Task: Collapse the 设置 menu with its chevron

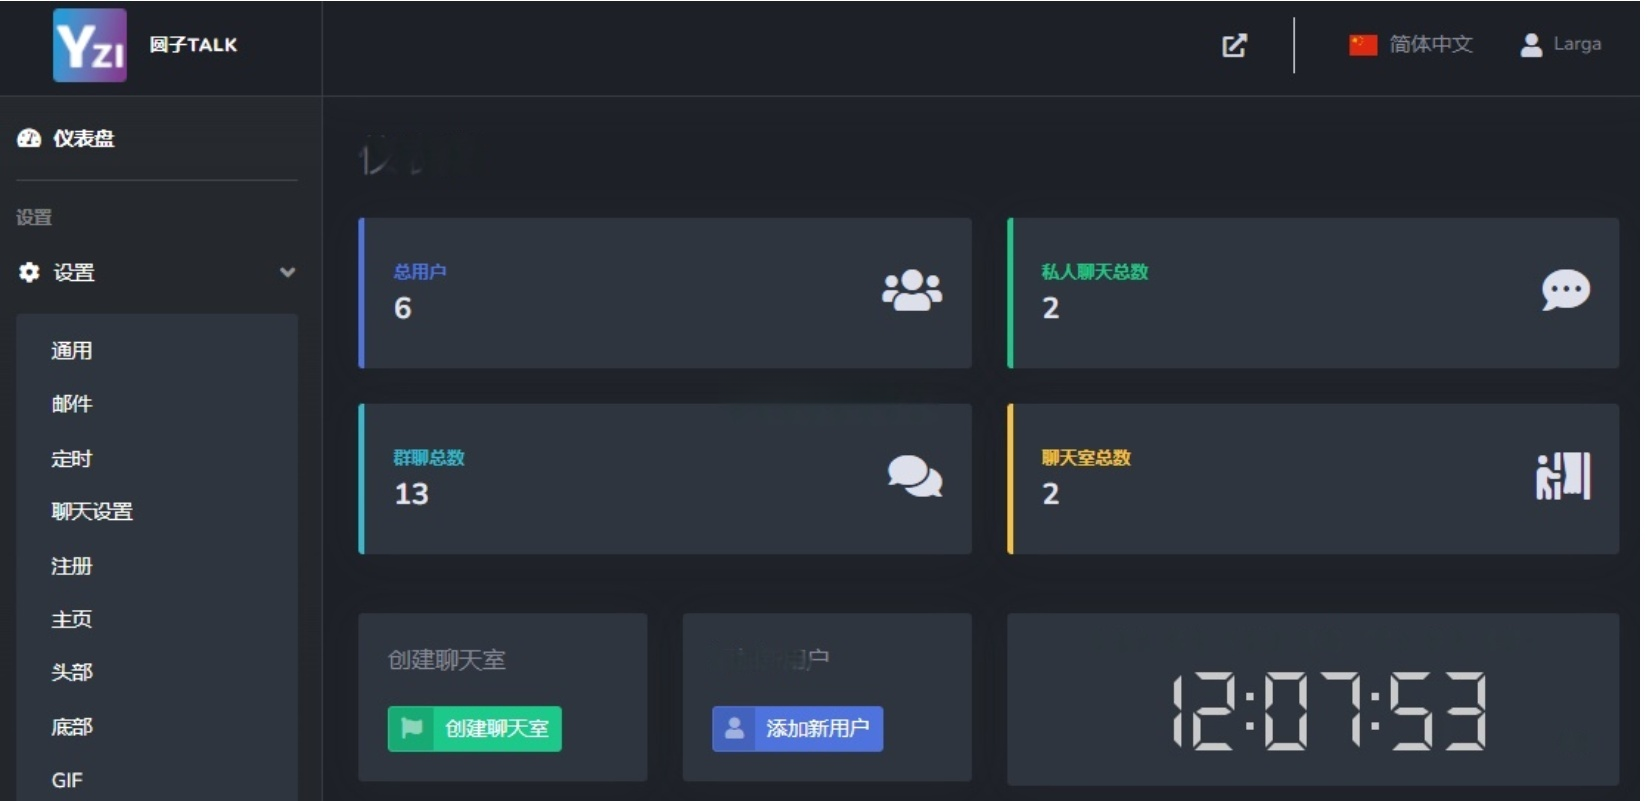Action: point(287,272)
